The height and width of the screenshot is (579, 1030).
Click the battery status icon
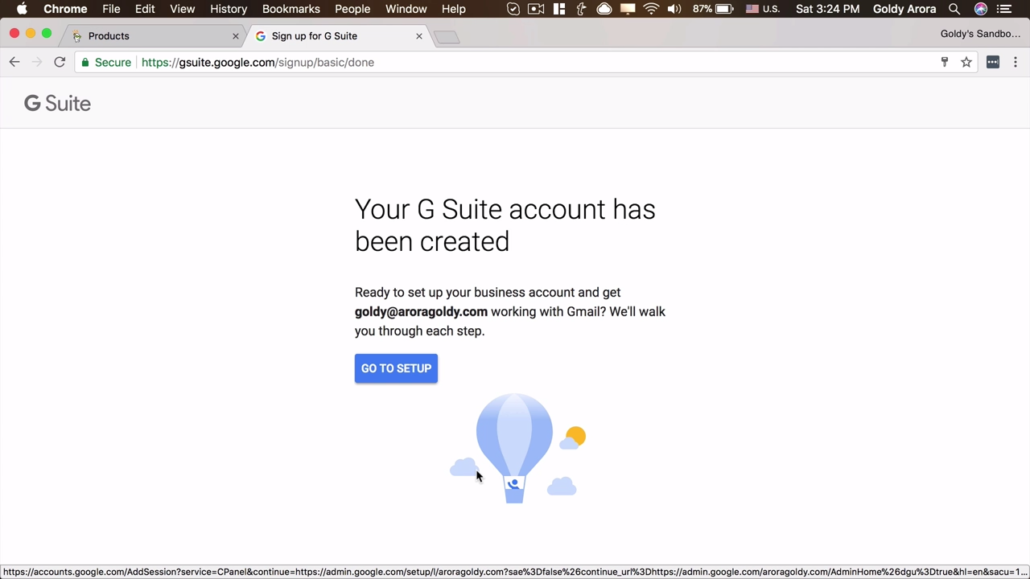pyautogui.click(x=725, y=9)
